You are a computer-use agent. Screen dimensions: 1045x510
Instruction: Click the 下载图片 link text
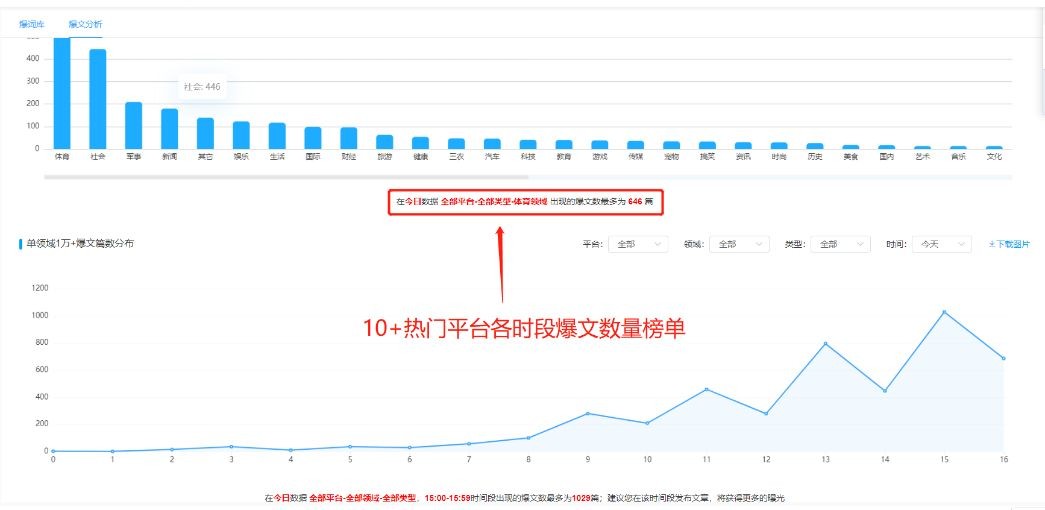coord(1014,244)
